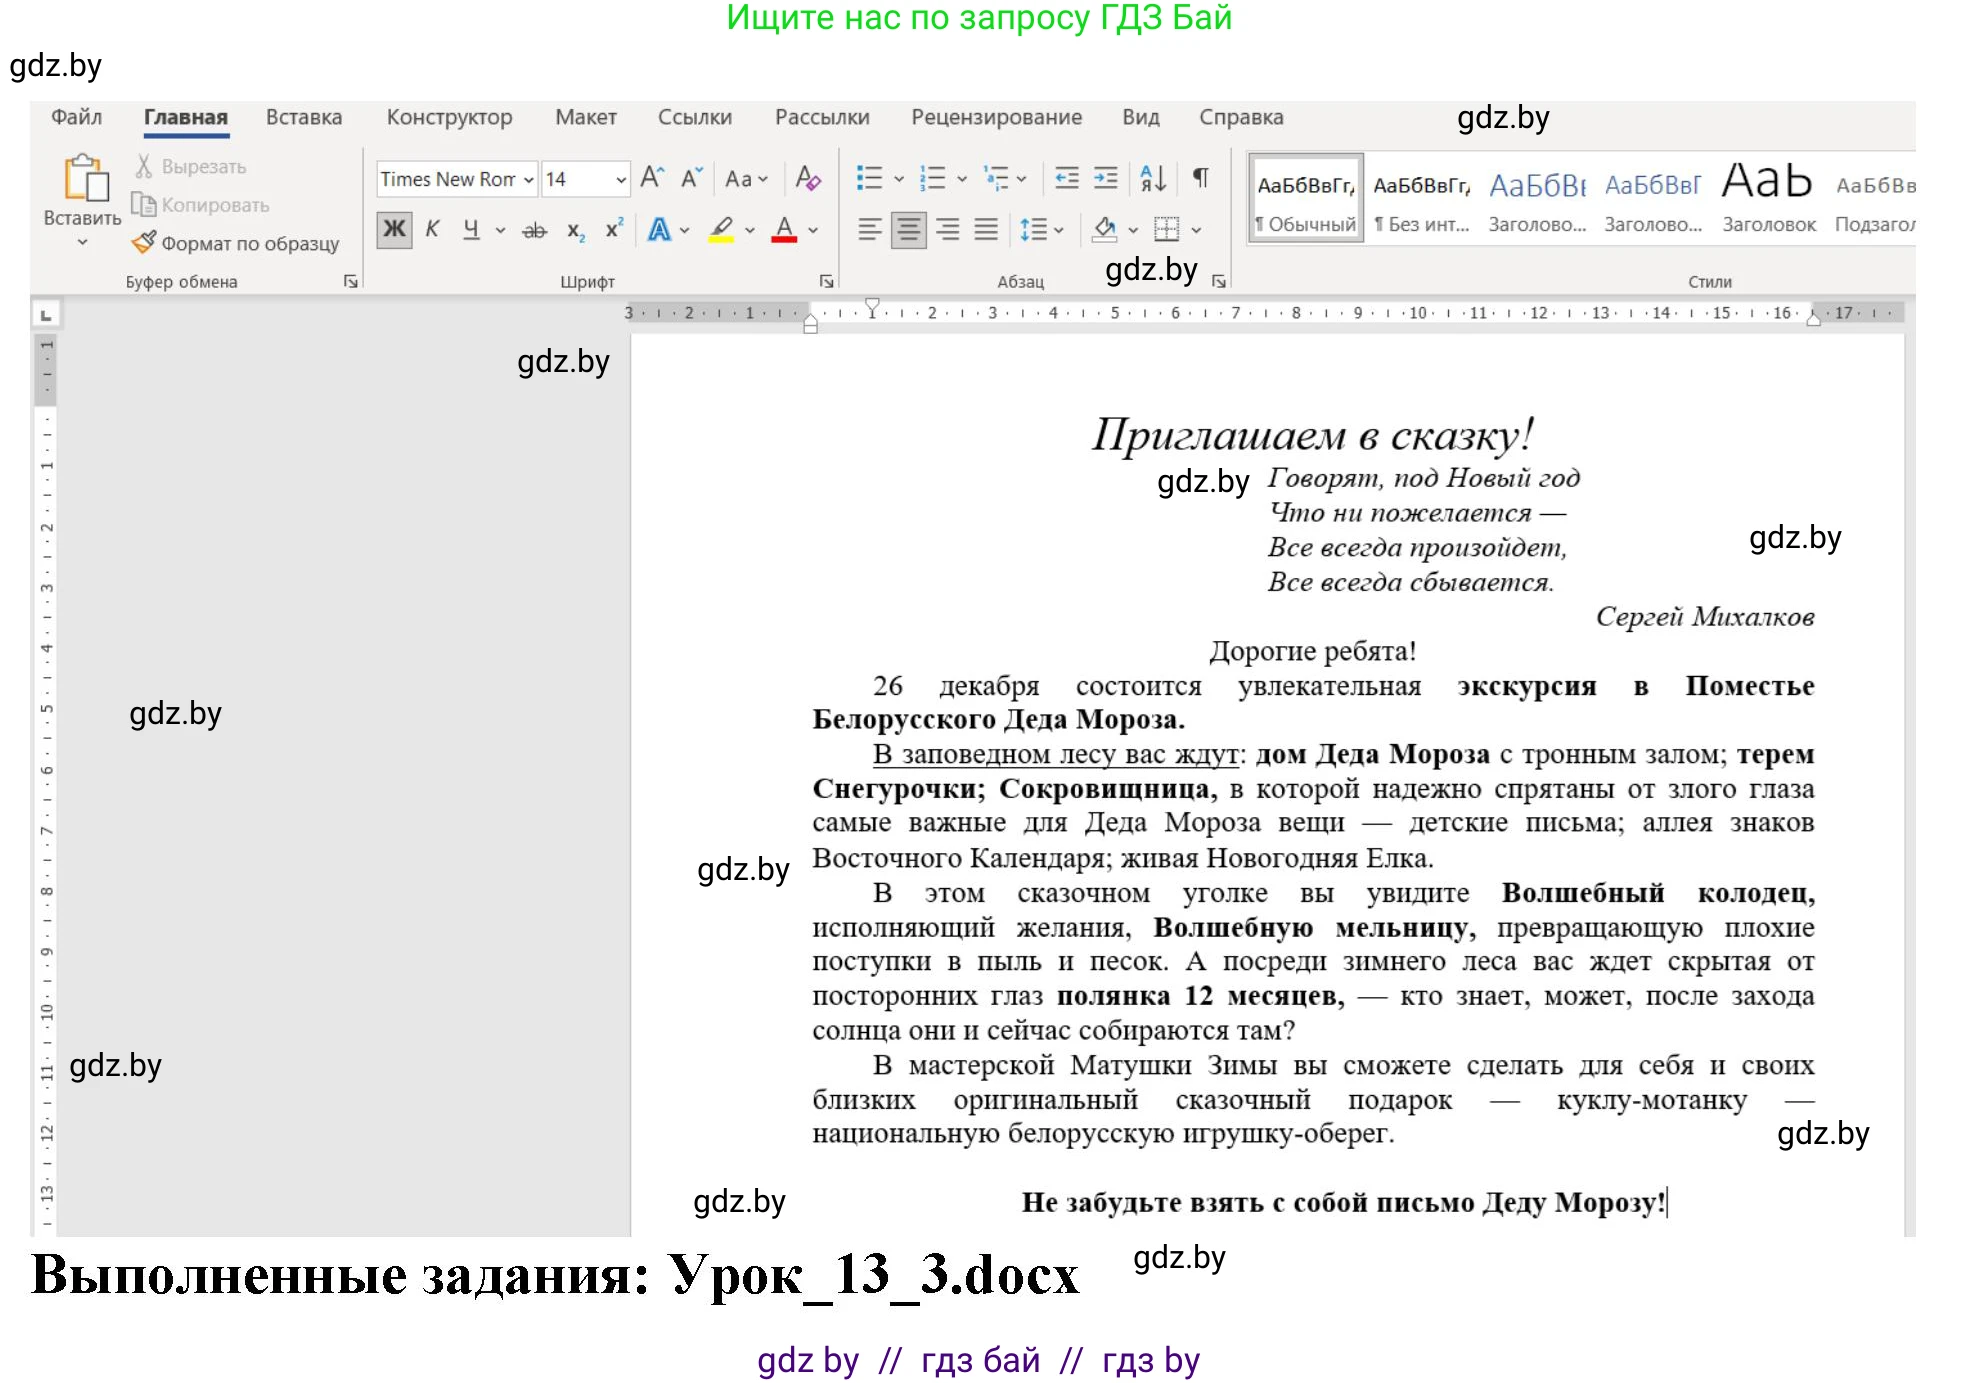Image resolution: width=1961 pixels, height=1383 pixels.
Task: Click the Вставить paste button
Action: click(x=80, y=195)
